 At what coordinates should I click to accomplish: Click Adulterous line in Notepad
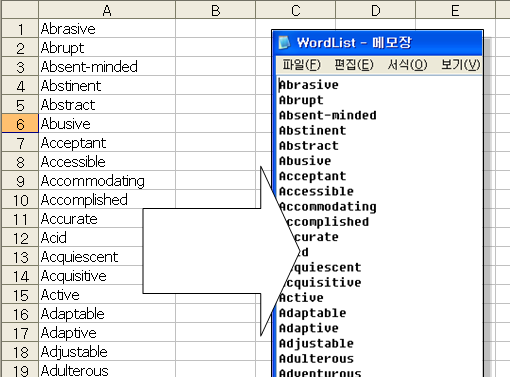316,359
